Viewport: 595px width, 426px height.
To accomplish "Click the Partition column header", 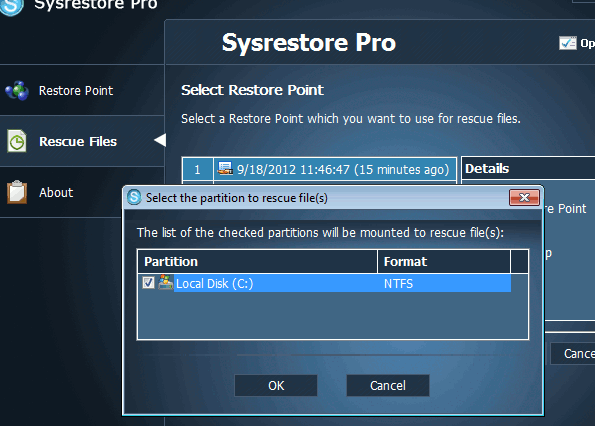I will click(257, 261).
